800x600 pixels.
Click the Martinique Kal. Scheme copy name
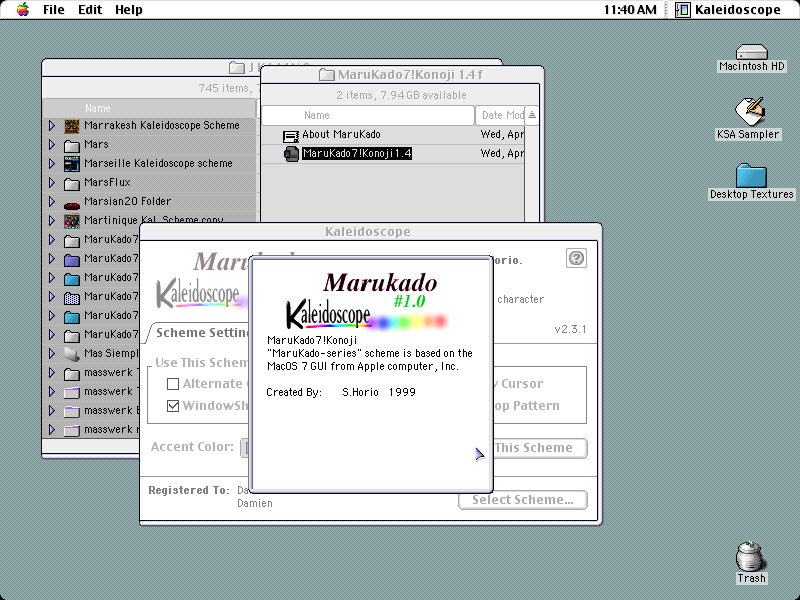154,220
